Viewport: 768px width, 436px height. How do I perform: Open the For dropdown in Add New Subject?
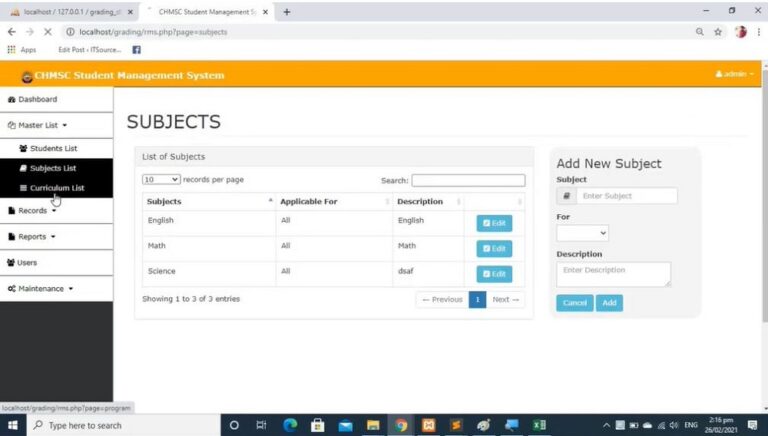(582, 233)
